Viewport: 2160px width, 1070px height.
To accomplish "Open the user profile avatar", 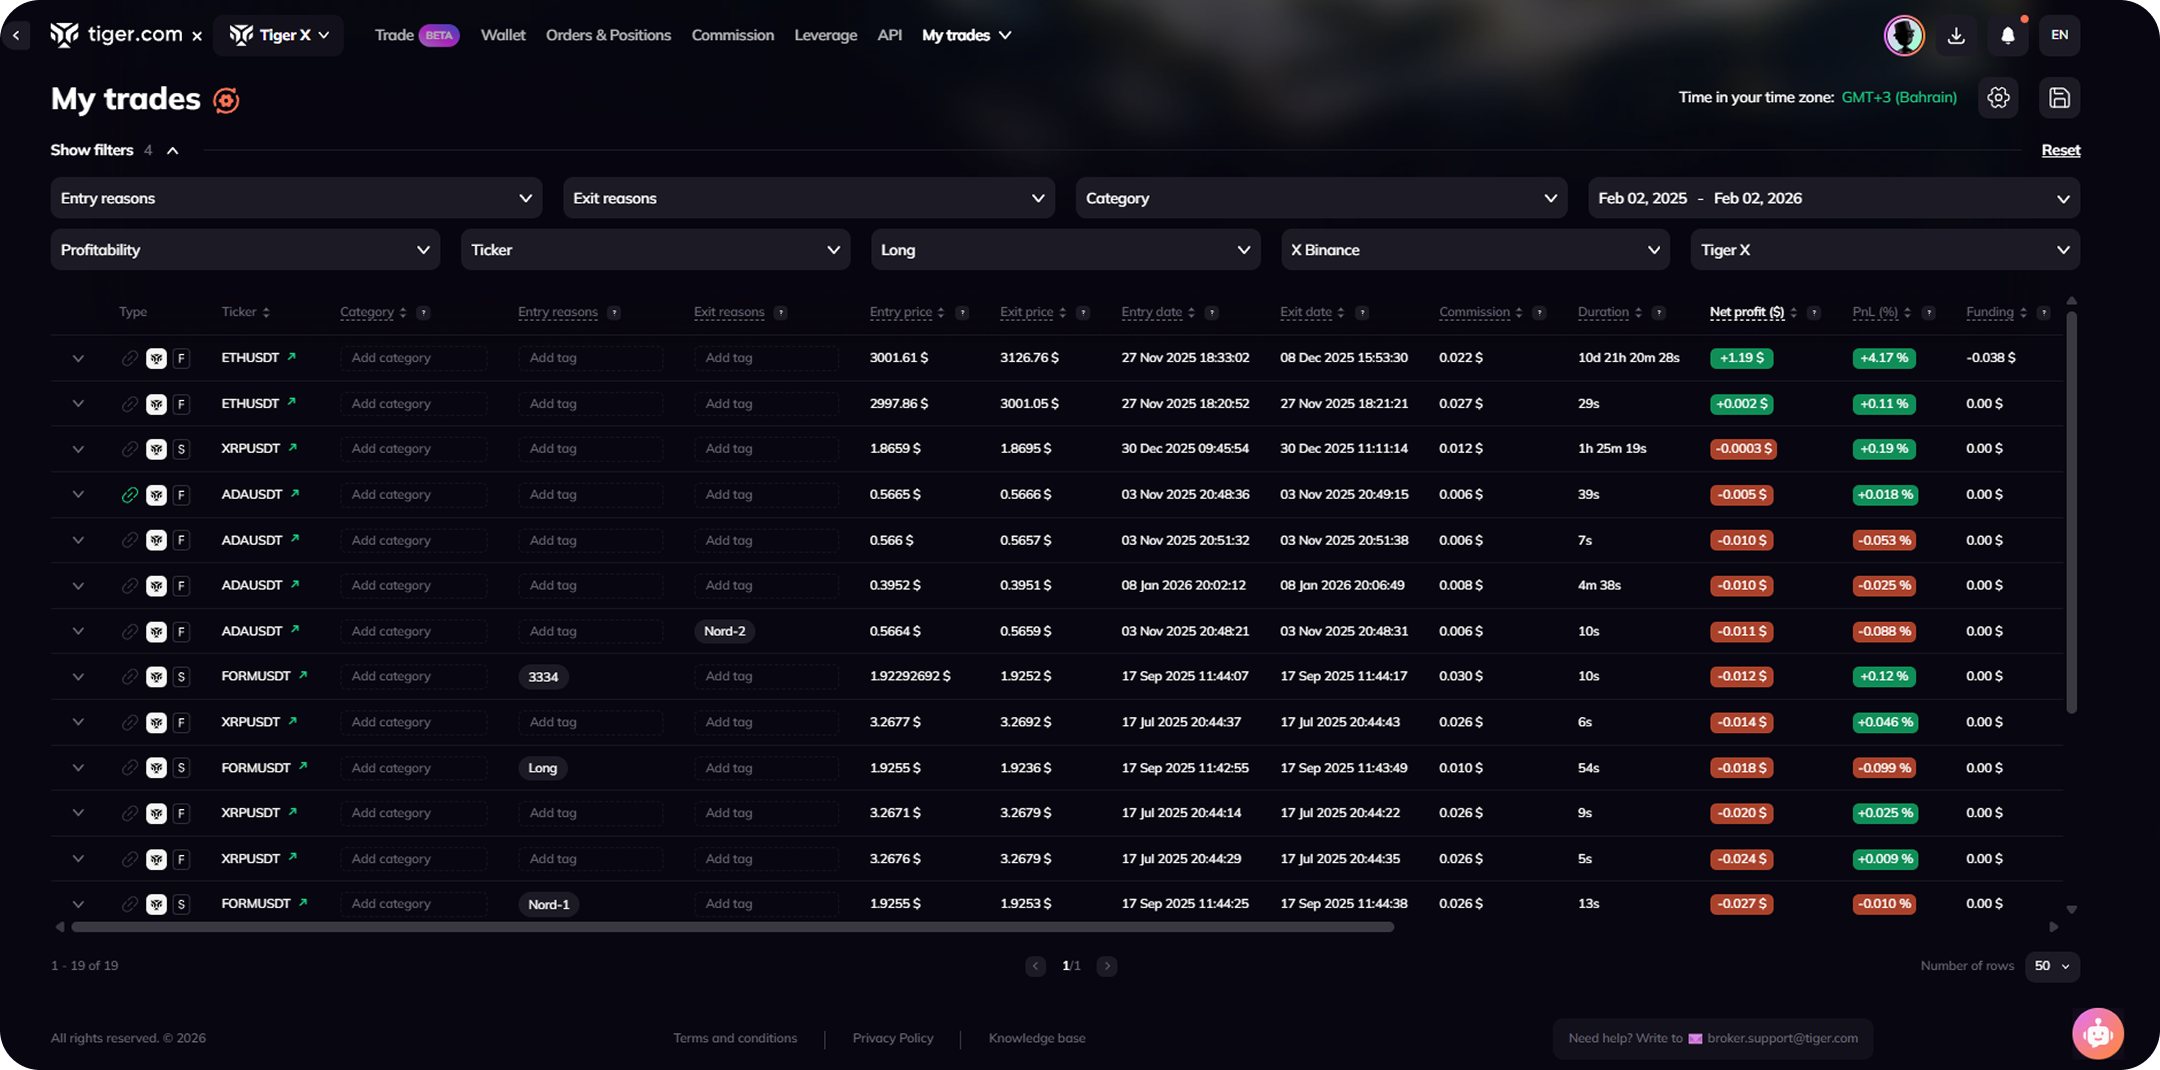I will click(1903, 36).
